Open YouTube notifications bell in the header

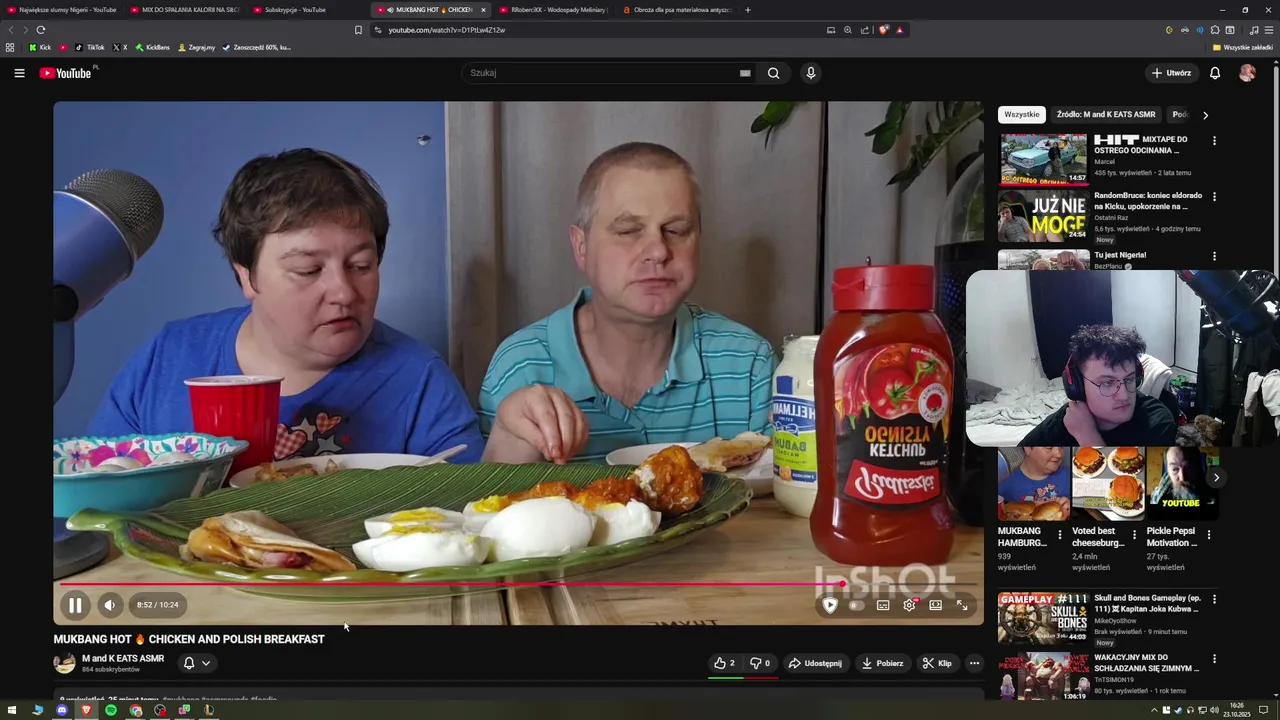click(1215, 73)
